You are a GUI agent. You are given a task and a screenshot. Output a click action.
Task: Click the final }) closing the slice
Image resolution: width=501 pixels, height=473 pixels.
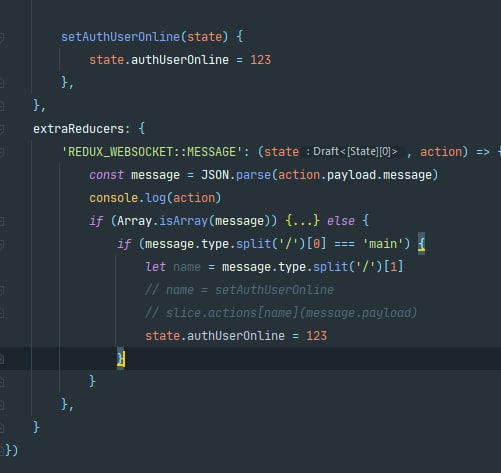(11, 451)
